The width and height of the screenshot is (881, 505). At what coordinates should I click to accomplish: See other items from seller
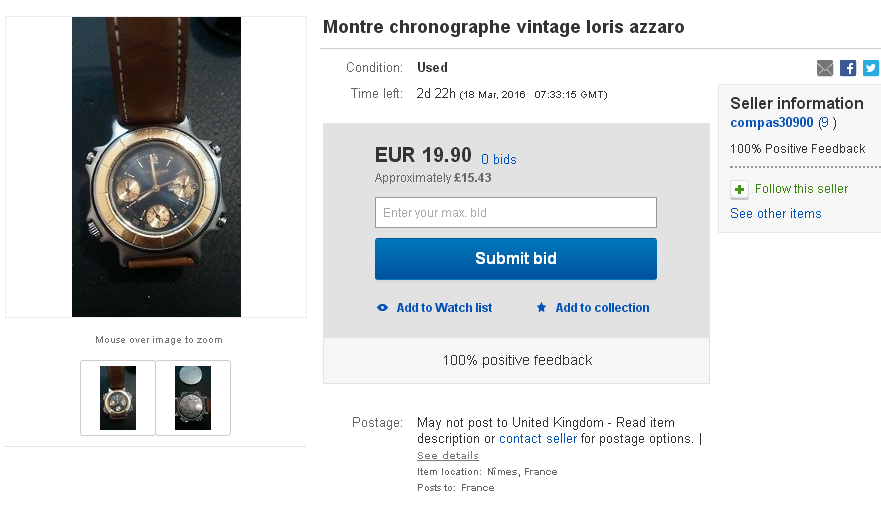pos(775,214)
